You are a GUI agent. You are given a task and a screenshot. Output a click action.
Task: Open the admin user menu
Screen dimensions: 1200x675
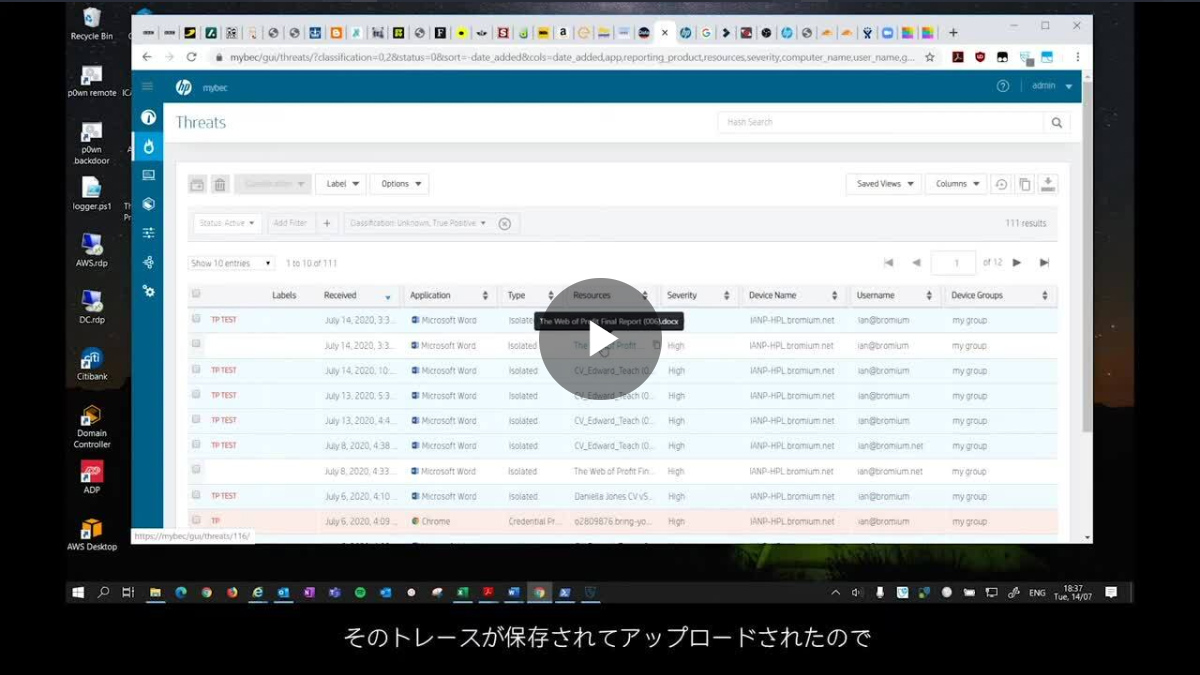[1052, 86]
